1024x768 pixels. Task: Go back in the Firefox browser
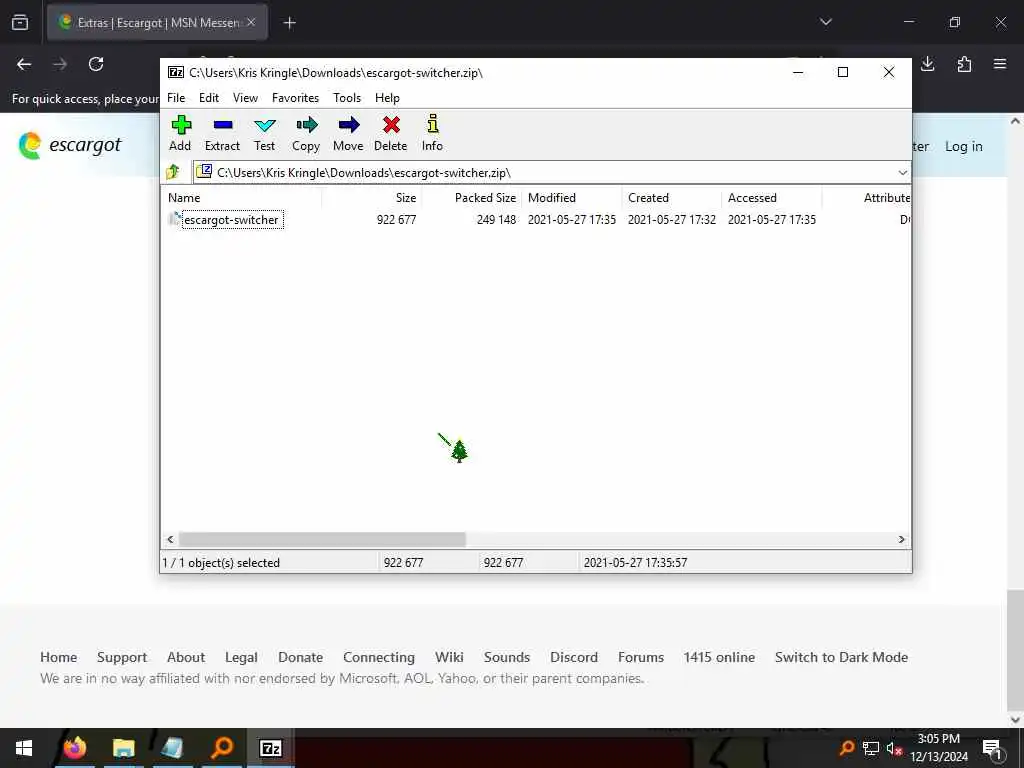click(24, 64)
